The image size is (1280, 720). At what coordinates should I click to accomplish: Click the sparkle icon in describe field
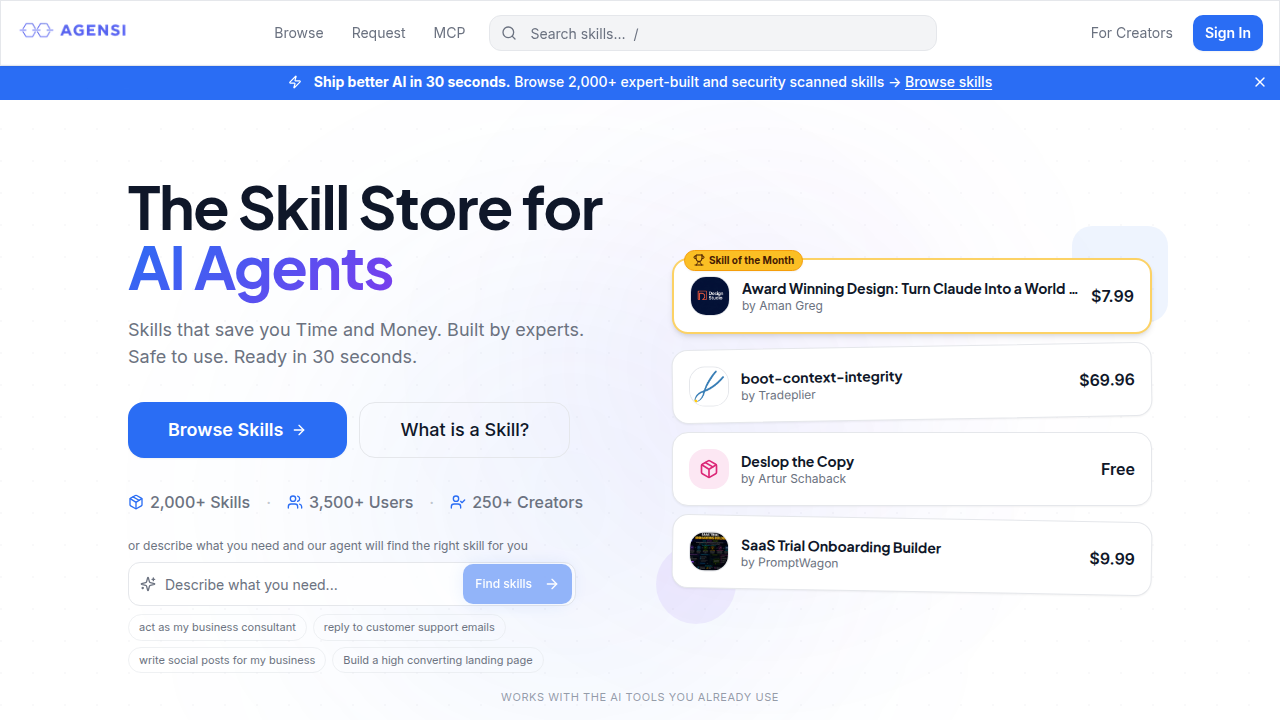[x=148, y=584]
